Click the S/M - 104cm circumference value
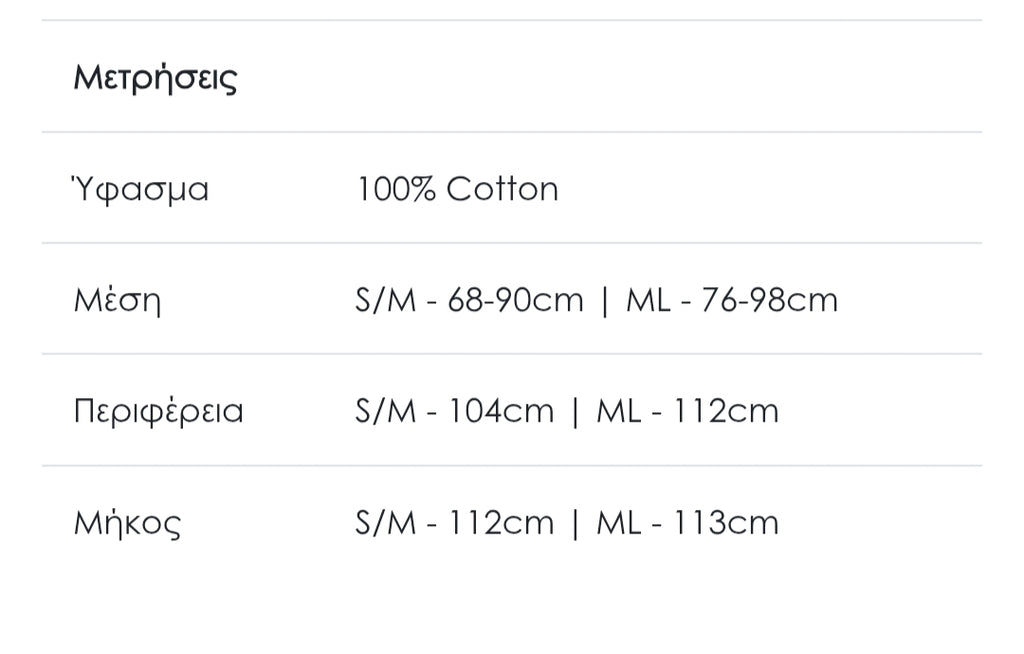The height and width of the screenshot is (654, 1024). click(454, 411)
